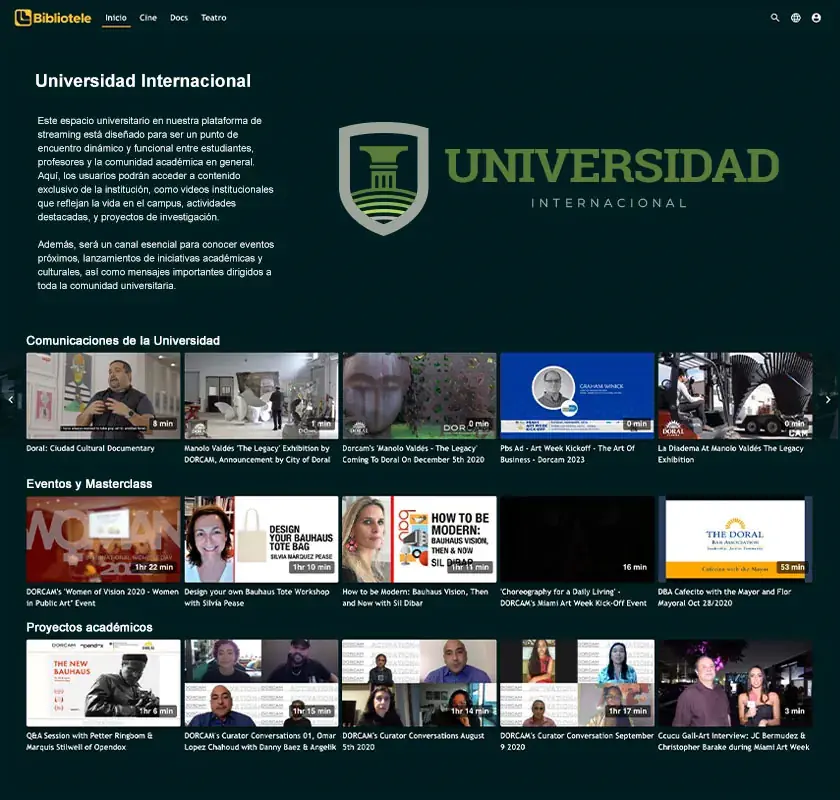Screen dimensions: 840x800
Task: Click title "Manolo Valdés 'The Legacy' Exhibition by DORCAM"
Action: click(x=257, y=454)
